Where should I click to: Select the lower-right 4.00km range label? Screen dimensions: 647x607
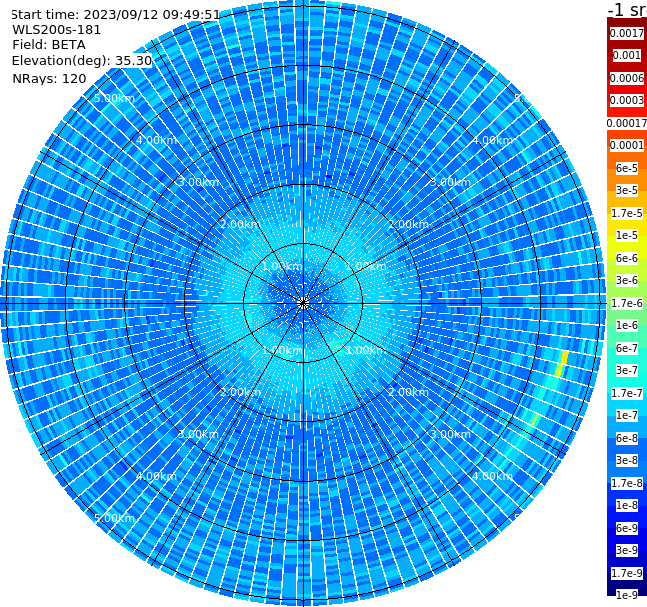(x=492, y=476)
